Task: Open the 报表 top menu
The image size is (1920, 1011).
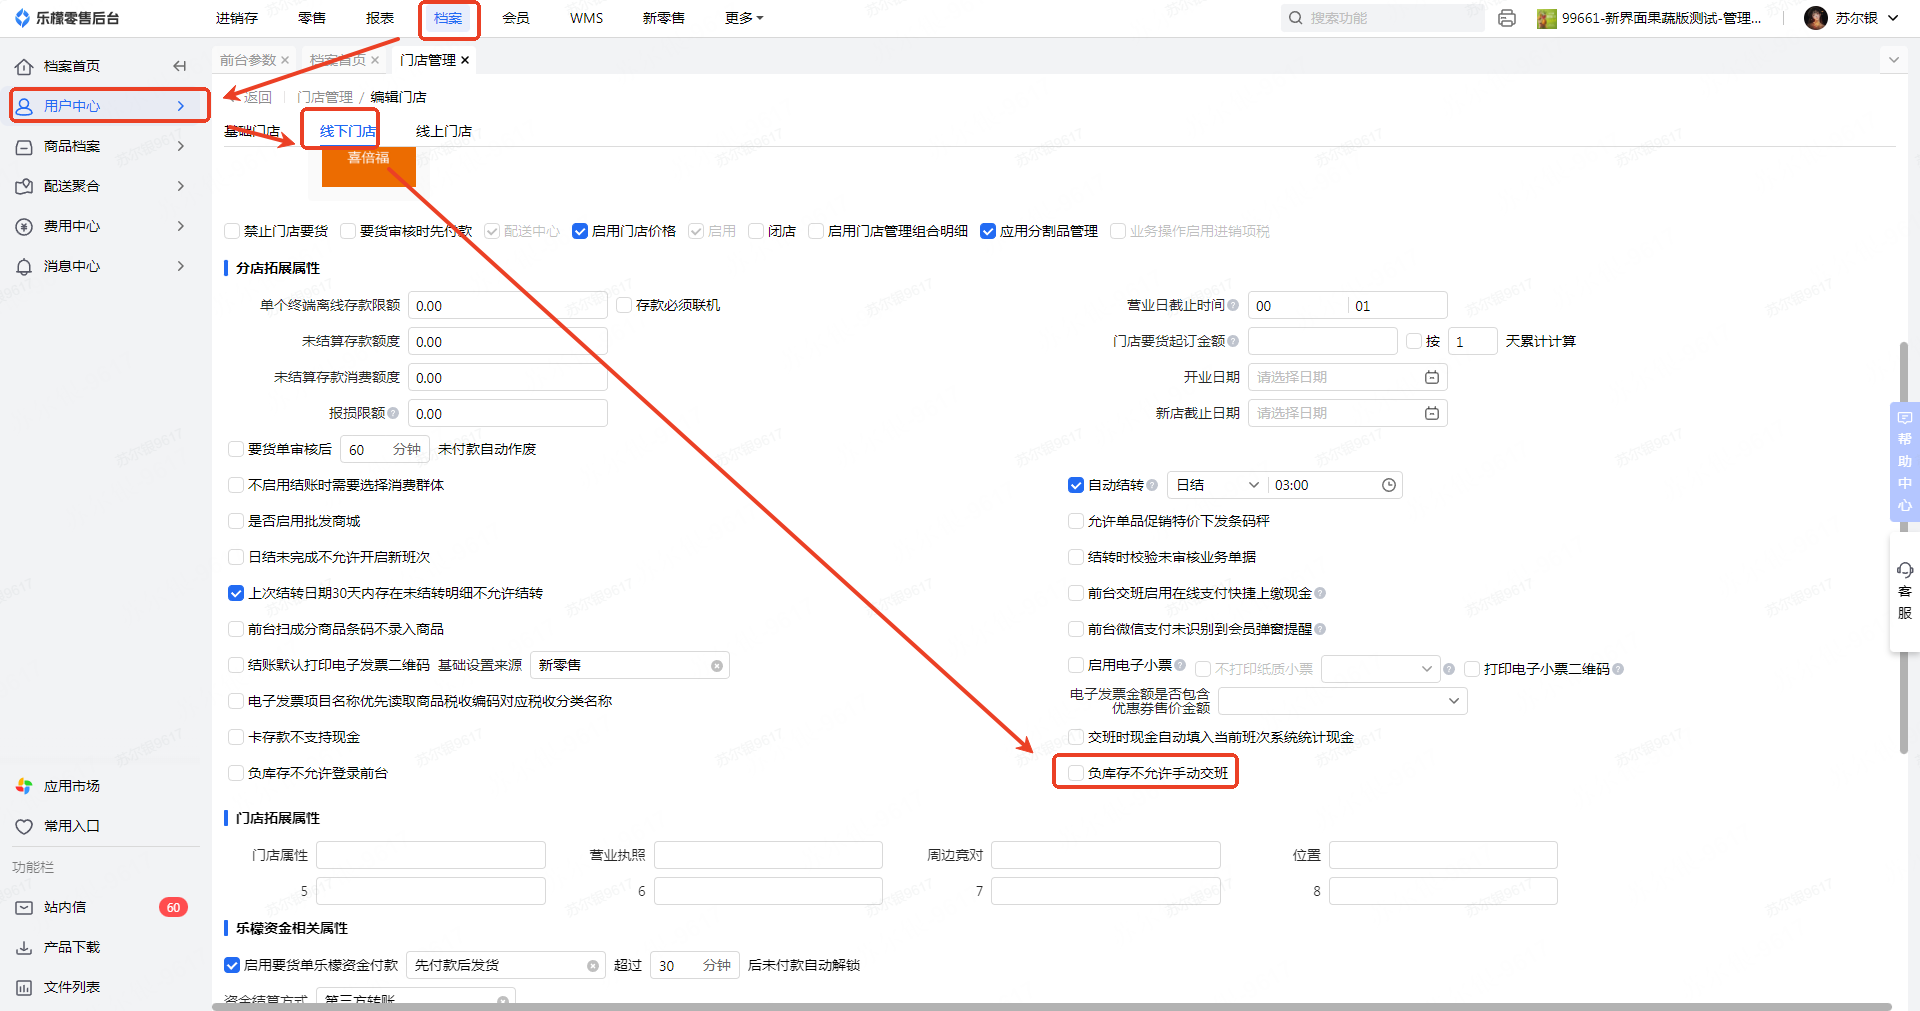Action: pos(380,18)
